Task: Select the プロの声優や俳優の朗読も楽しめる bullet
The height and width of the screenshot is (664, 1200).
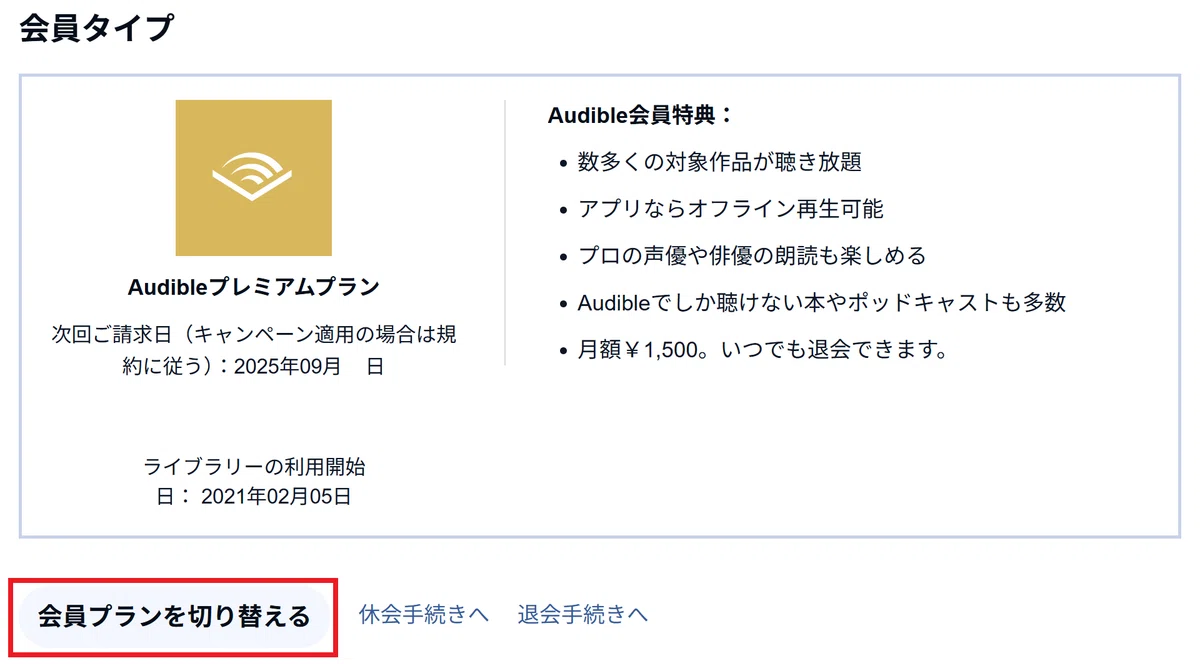Action: (x=752, y=256)
